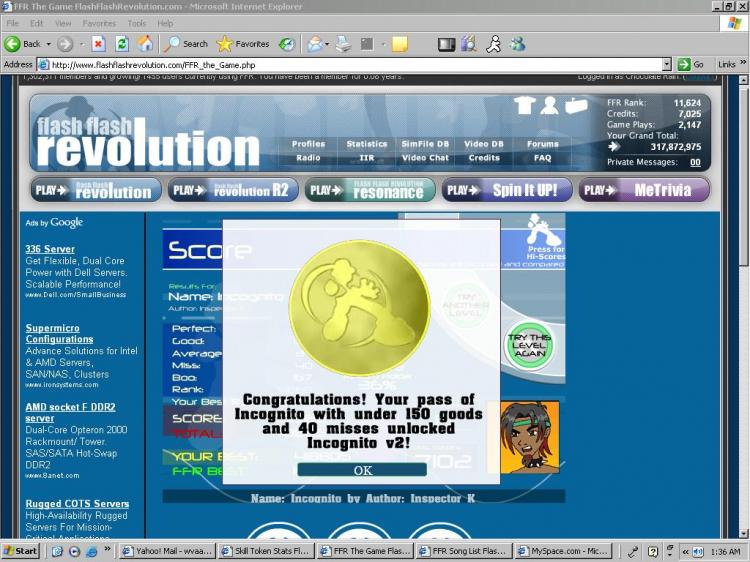Click Play Resonance button
The width and height of the screenshot is (750, 562).
click(370, 190)
